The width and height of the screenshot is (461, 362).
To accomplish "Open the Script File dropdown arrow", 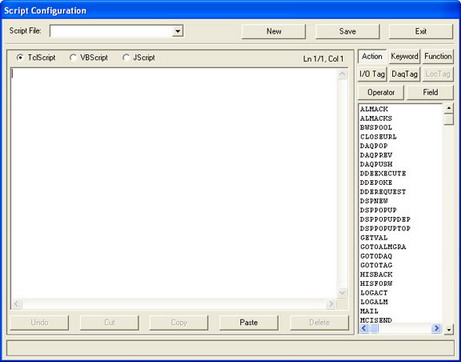I will pyautogui.click(x=178, y=31).
